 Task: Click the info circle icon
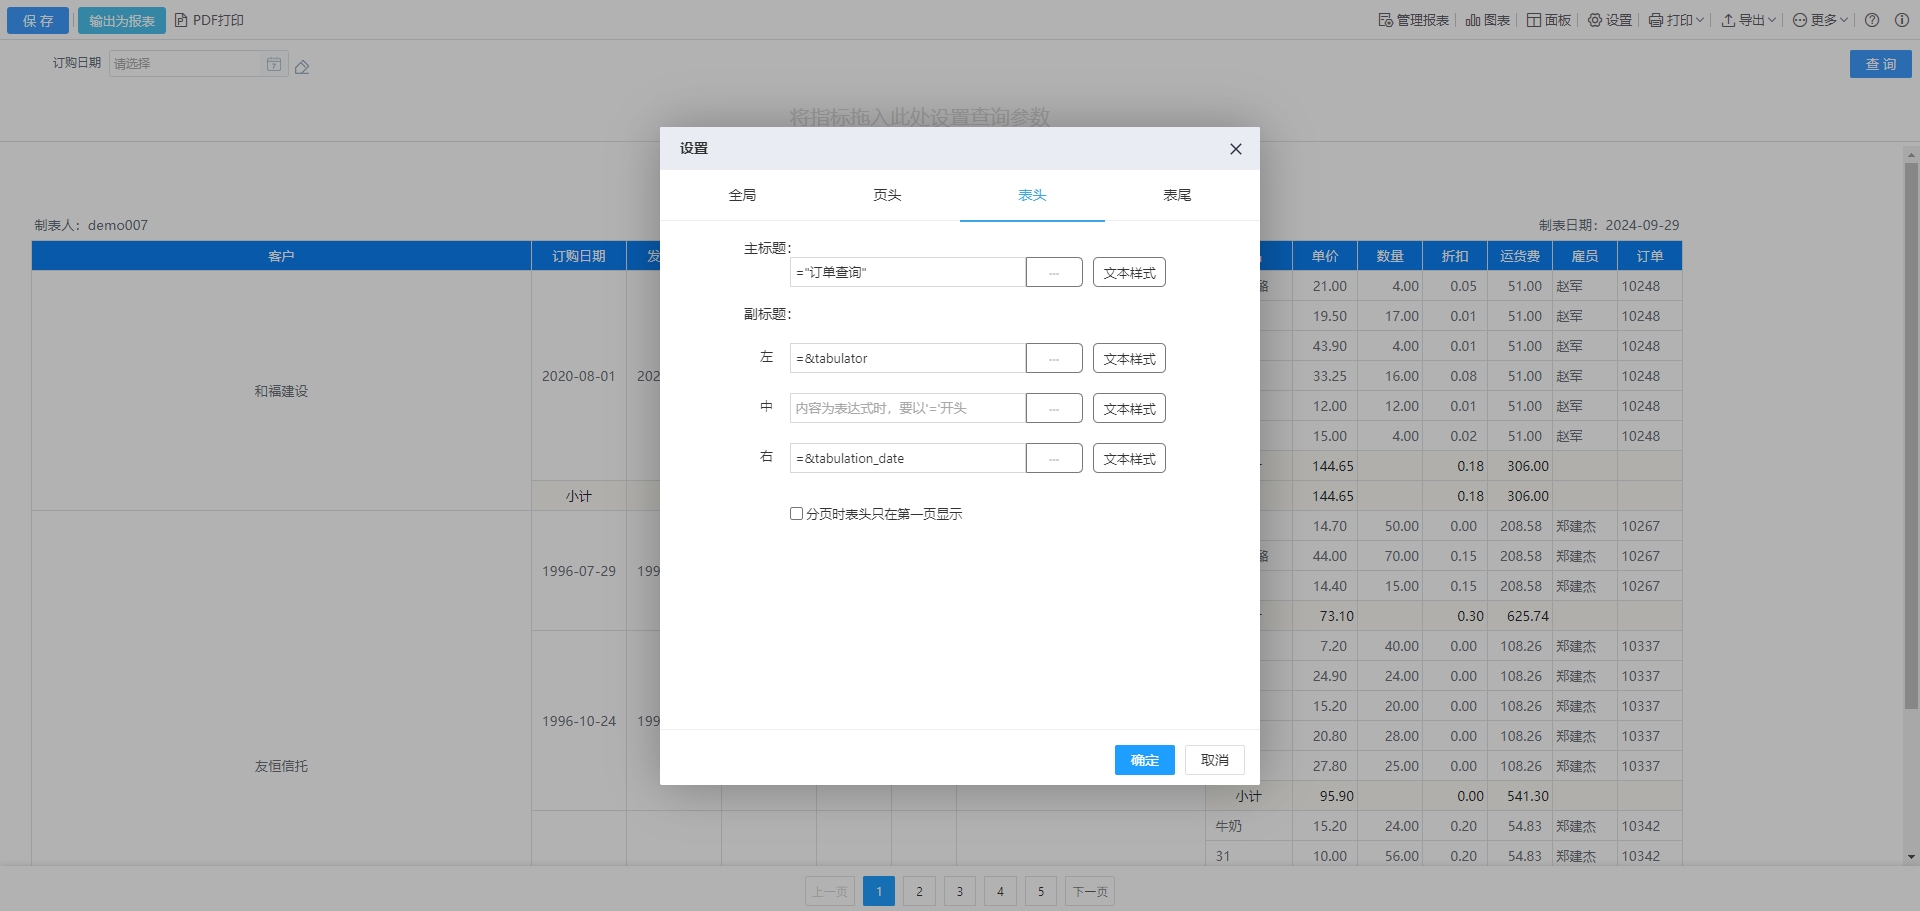tap(1902, 20)
